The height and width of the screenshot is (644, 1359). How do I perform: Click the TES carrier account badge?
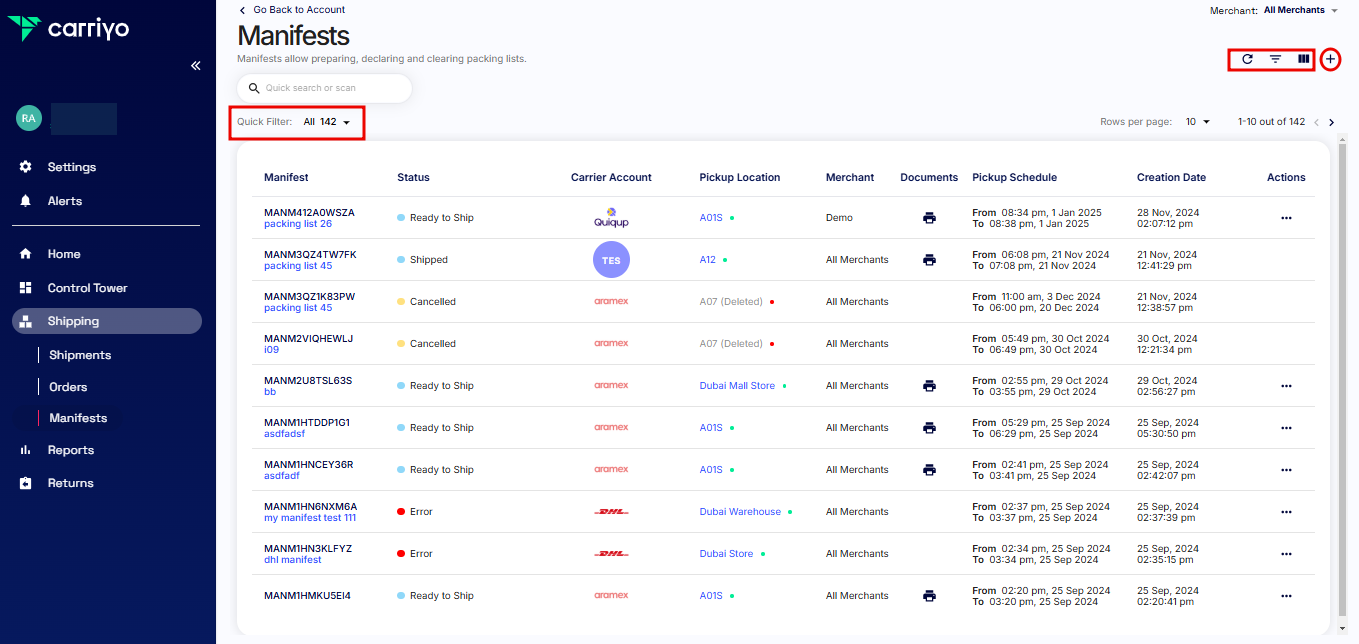click(x=611, y=260)
